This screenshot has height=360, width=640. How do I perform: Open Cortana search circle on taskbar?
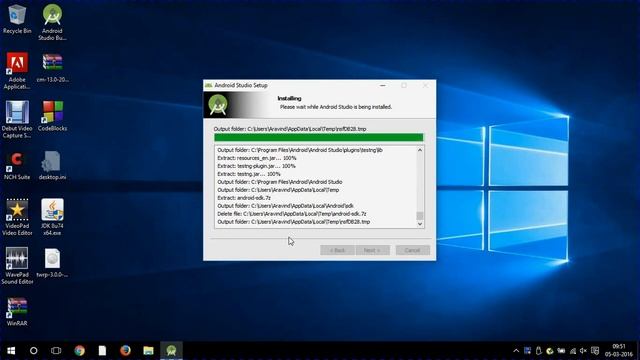33,351
